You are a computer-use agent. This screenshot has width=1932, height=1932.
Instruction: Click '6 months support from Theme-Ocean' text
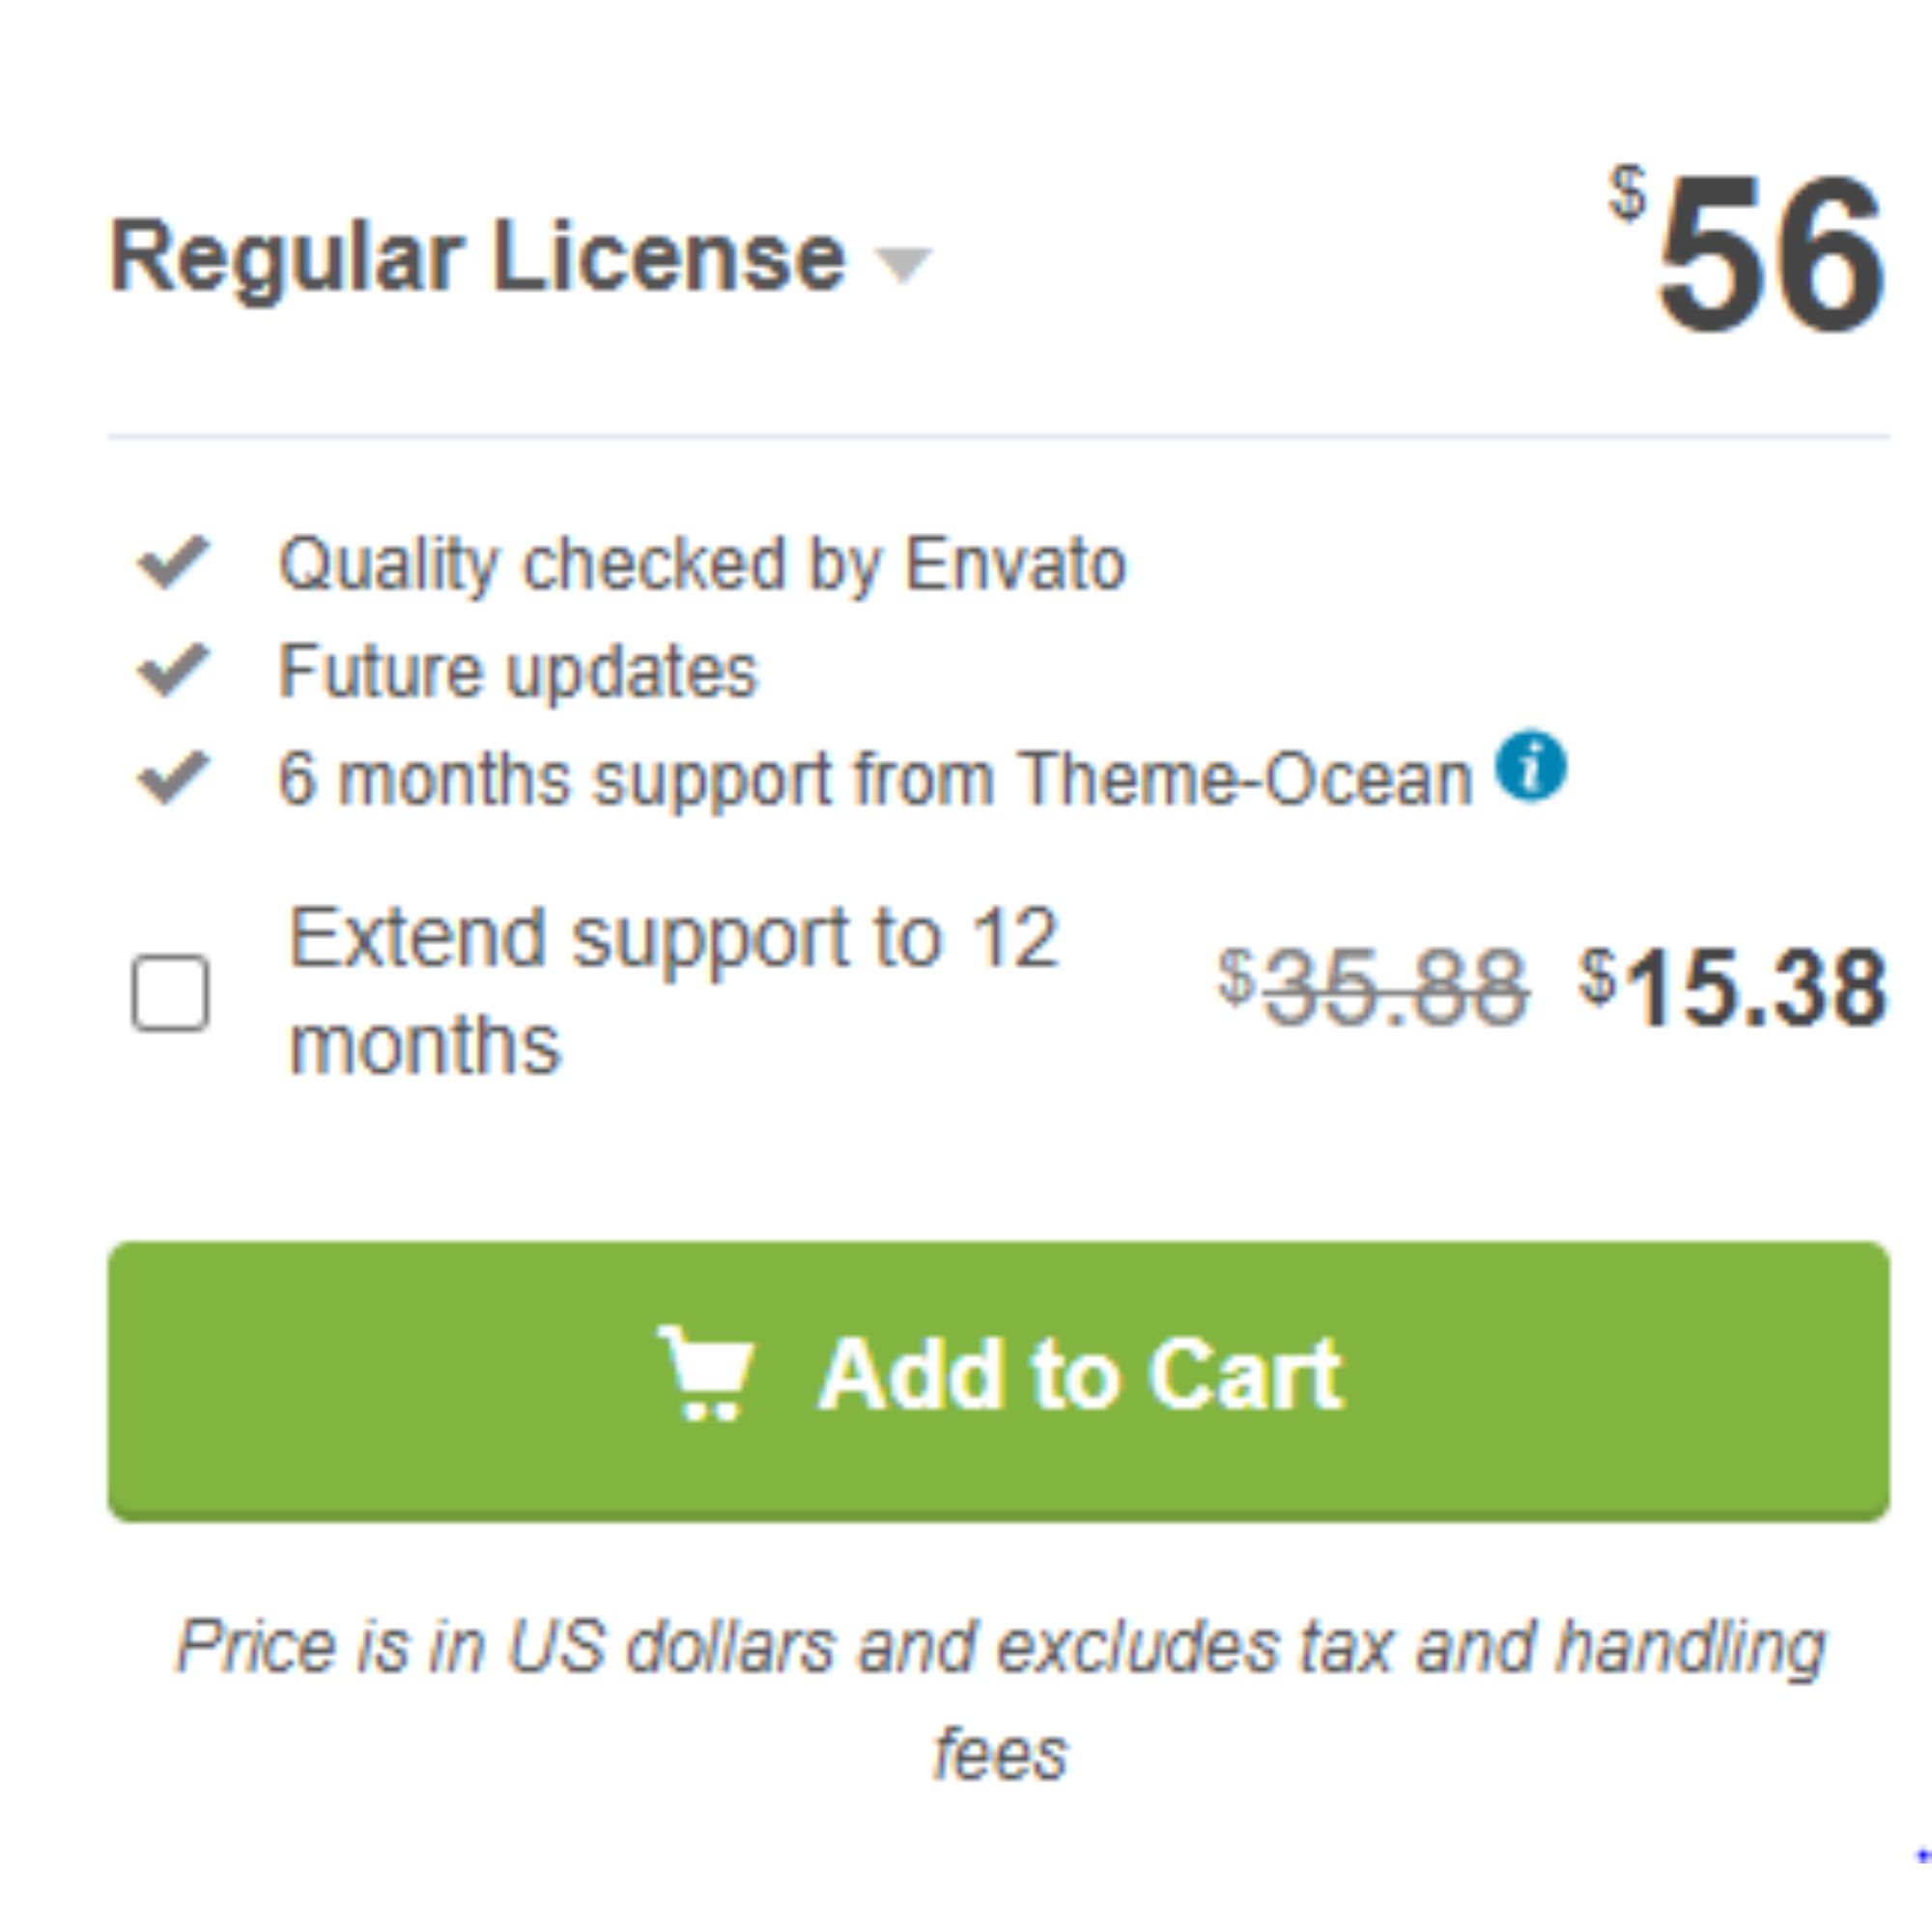coord(875,779)
